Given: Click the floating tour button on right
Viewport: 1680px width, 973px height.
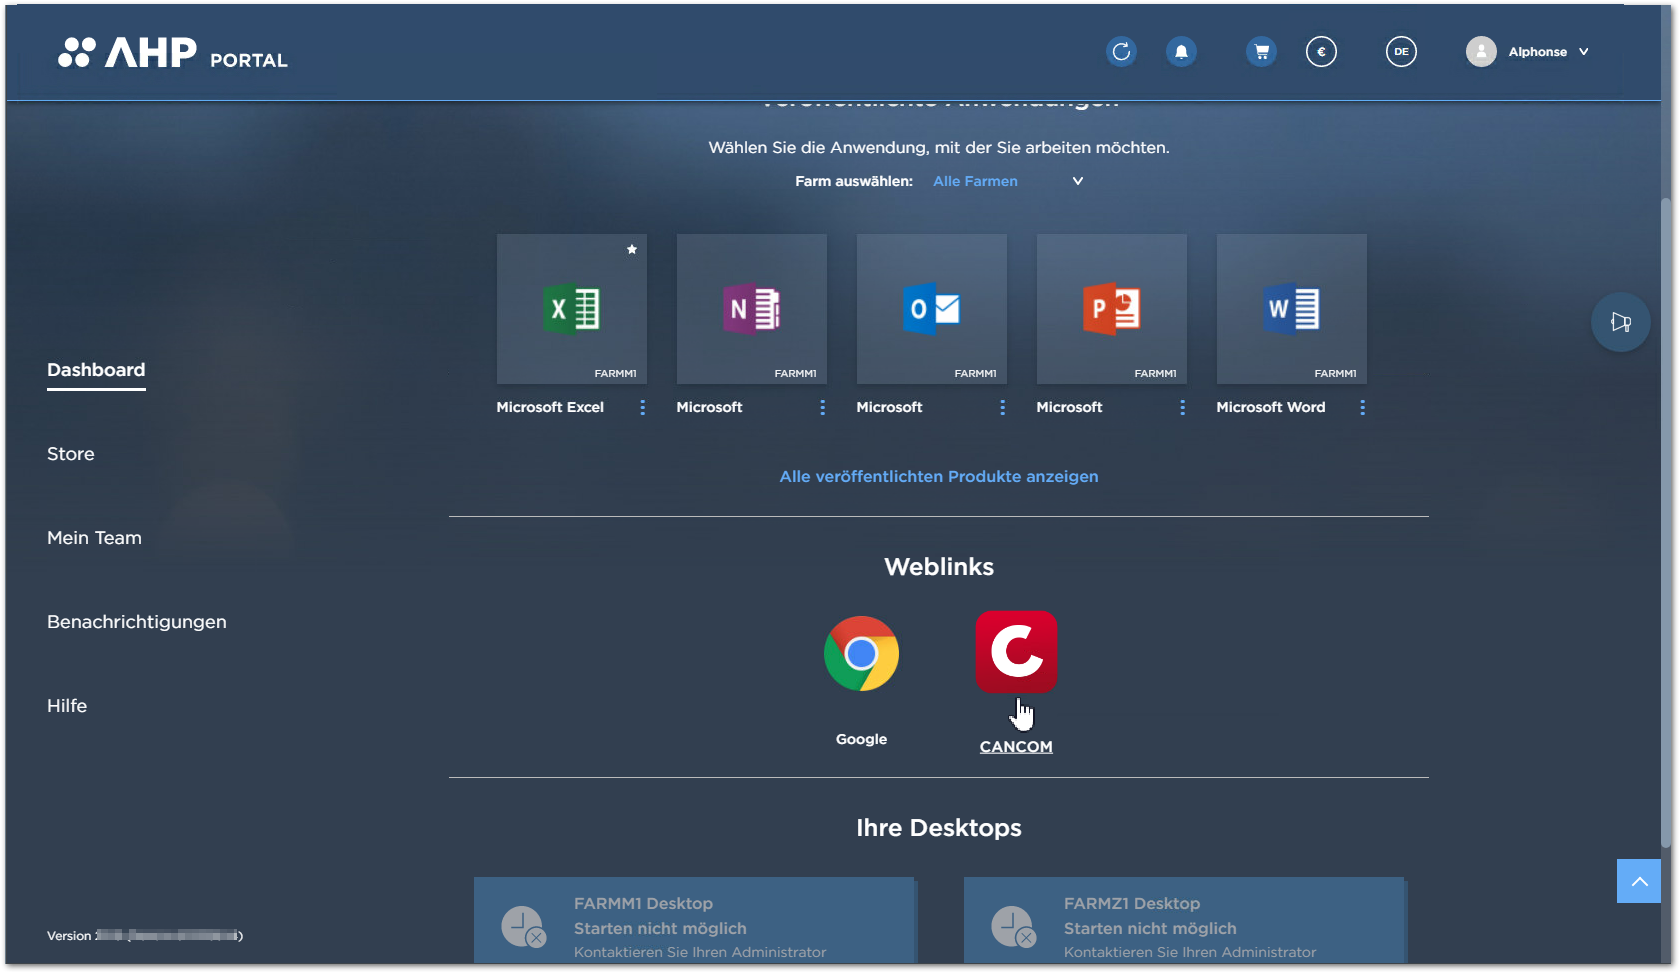Looking at the screenshot, I should pyautogui.click(x=1620, y=322).
